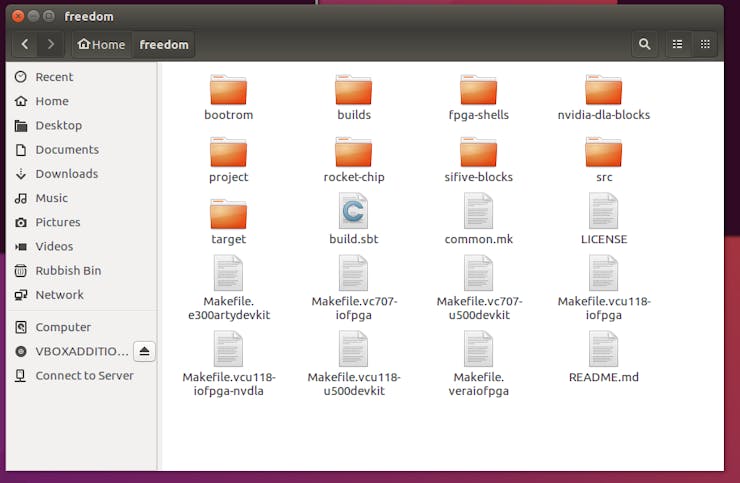Open Pictures in the sidebar
Viewport: 740px width, 483px height.
tap(81, 222)
